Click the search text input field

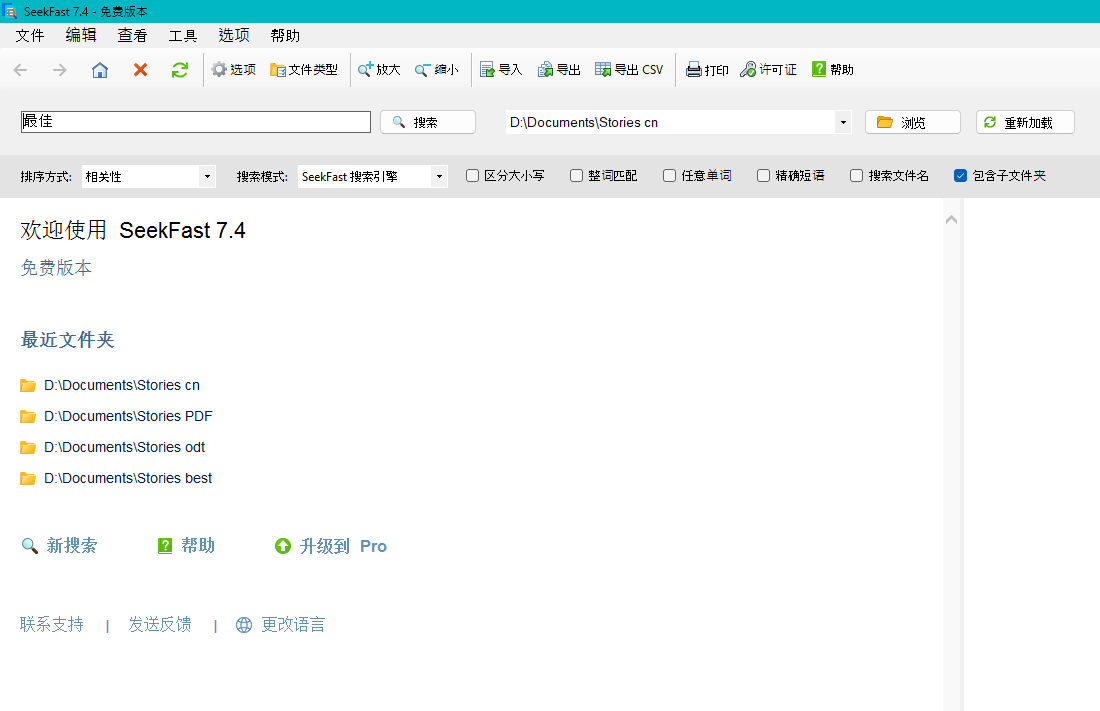click(x=196, y=122)
